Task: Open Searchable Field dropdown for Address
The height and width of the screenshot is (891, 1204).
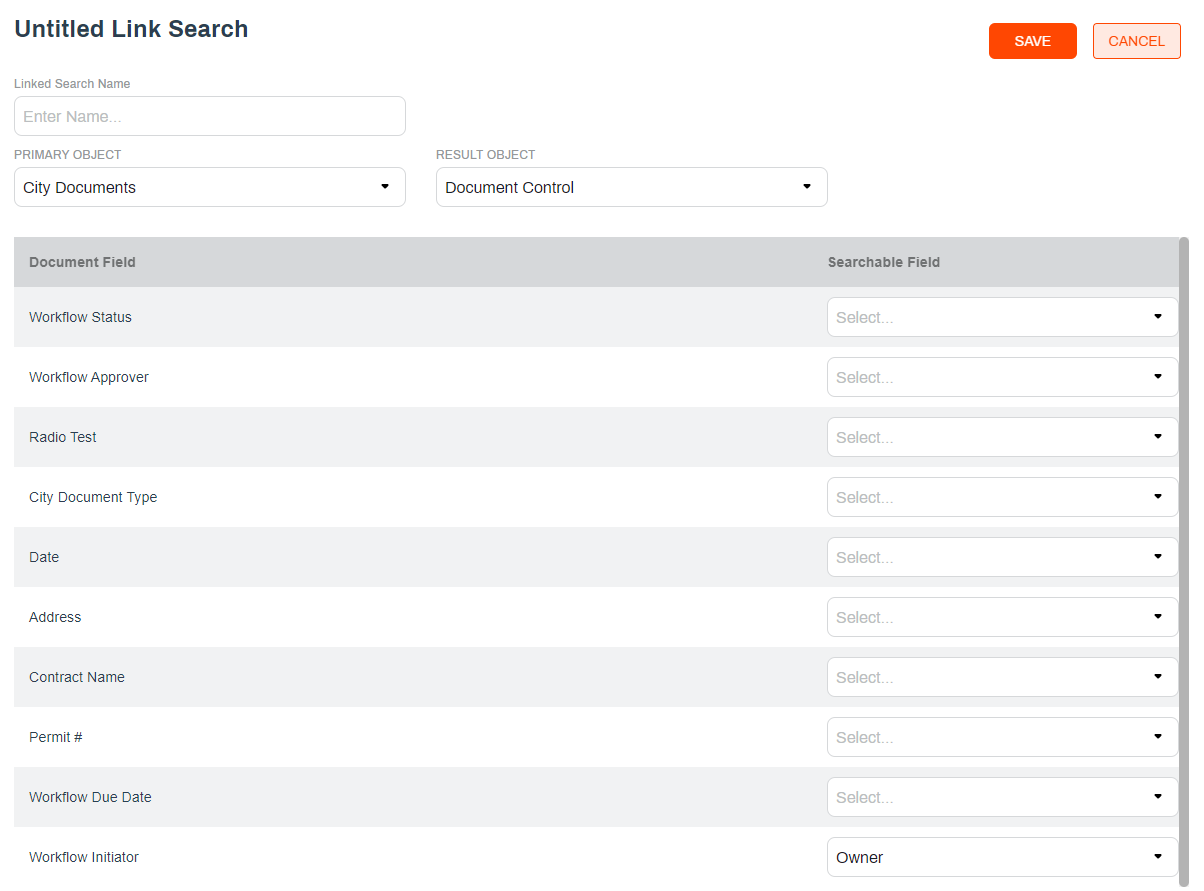Action: coord(1003,617)
